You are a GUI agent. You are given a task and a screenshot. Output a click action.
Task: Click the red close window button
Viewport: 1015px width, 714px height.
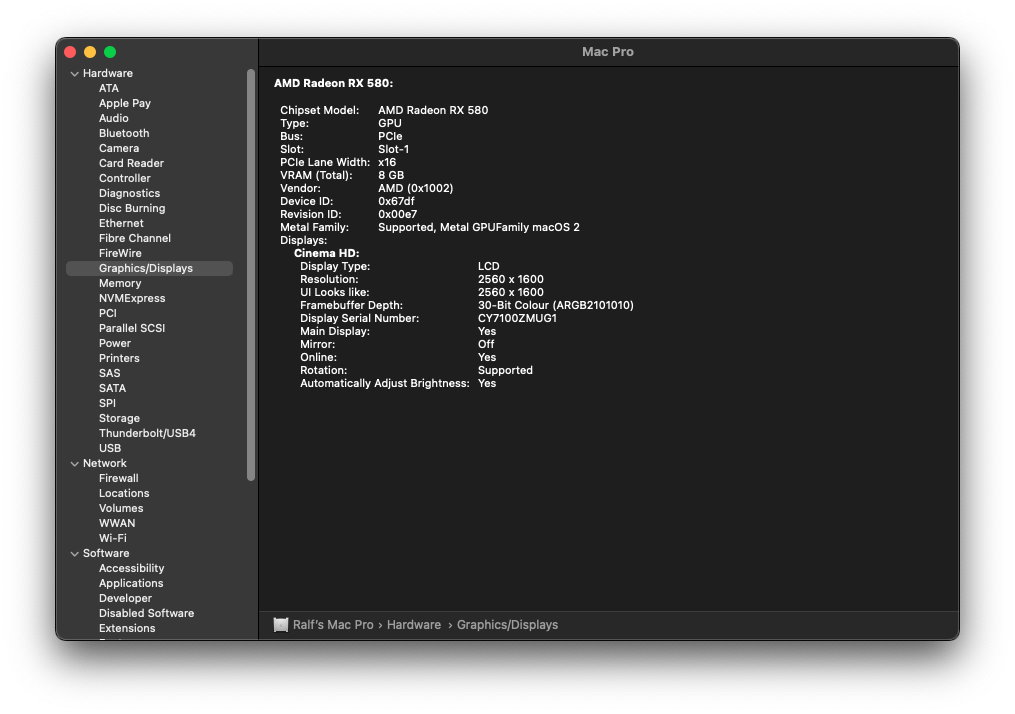(x=71, y=52)
